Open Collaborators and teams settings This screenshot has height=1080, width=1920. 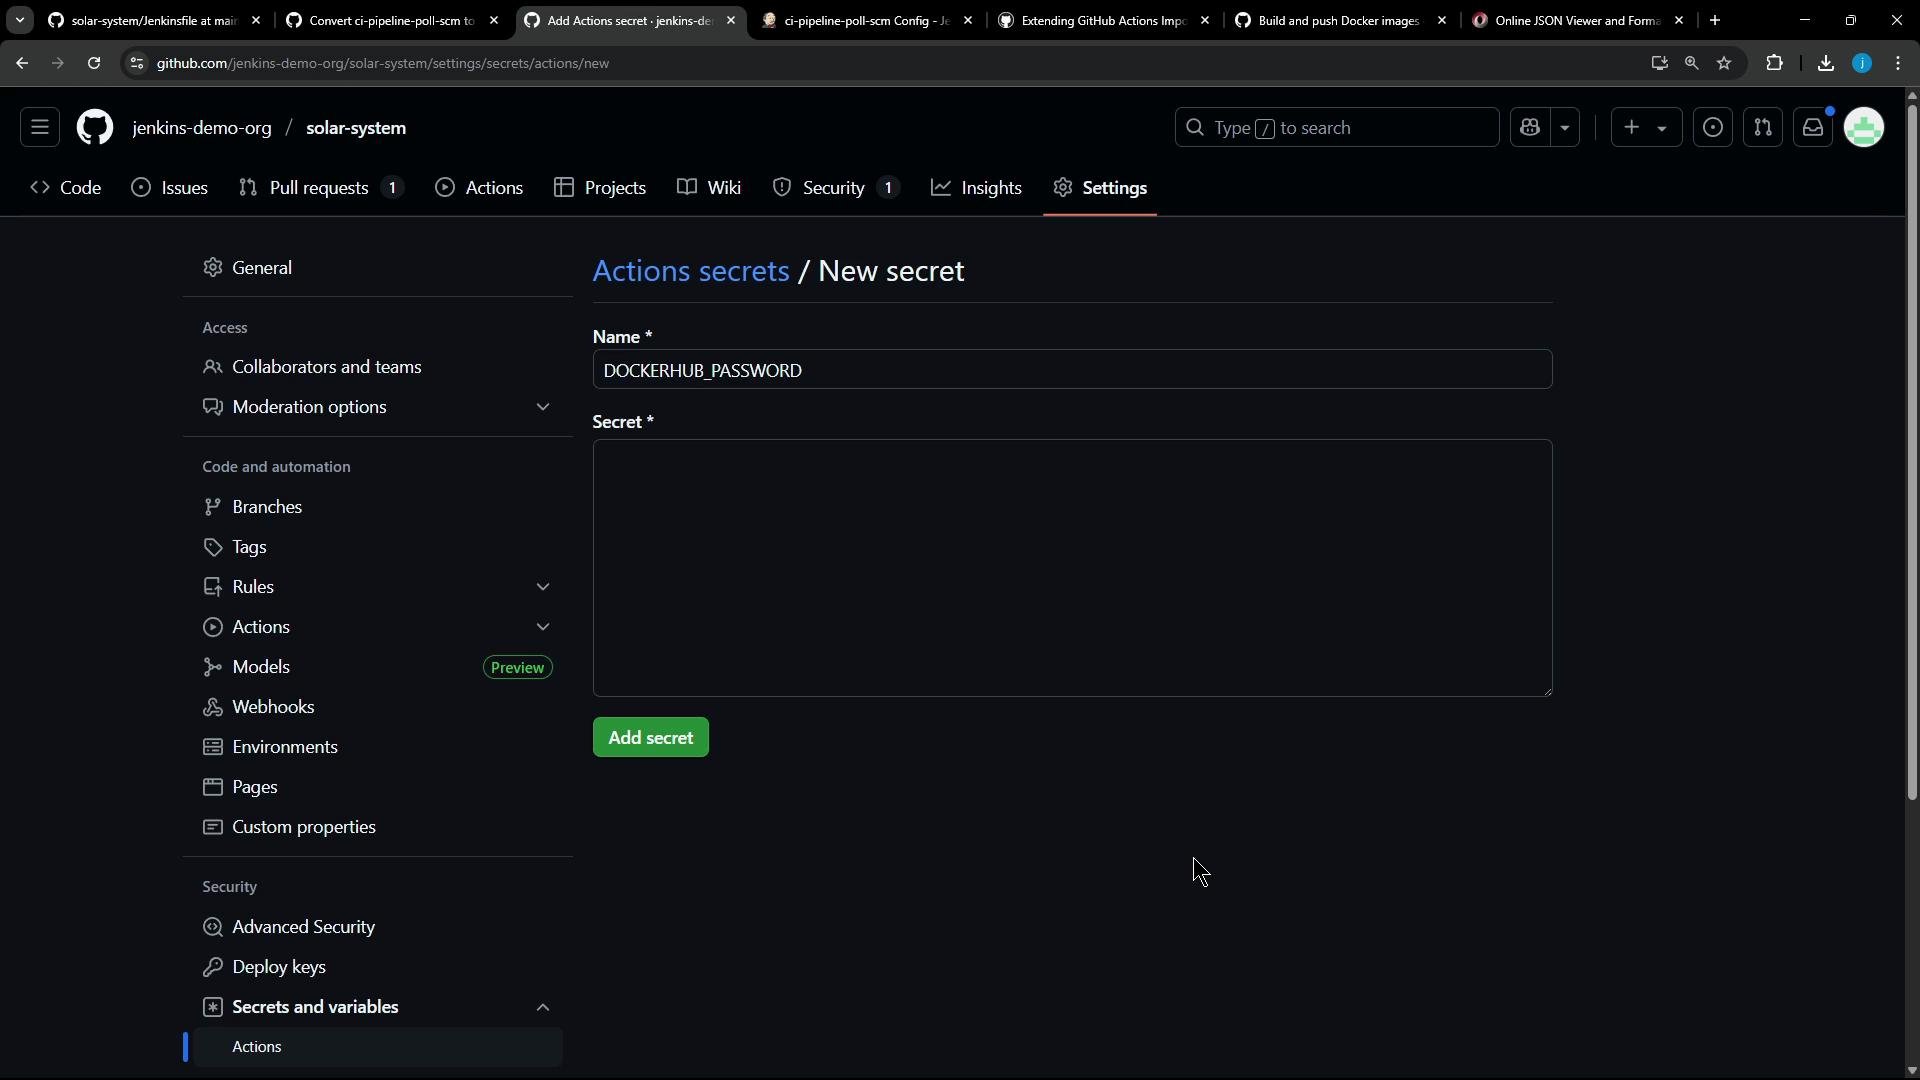point(378,367)
